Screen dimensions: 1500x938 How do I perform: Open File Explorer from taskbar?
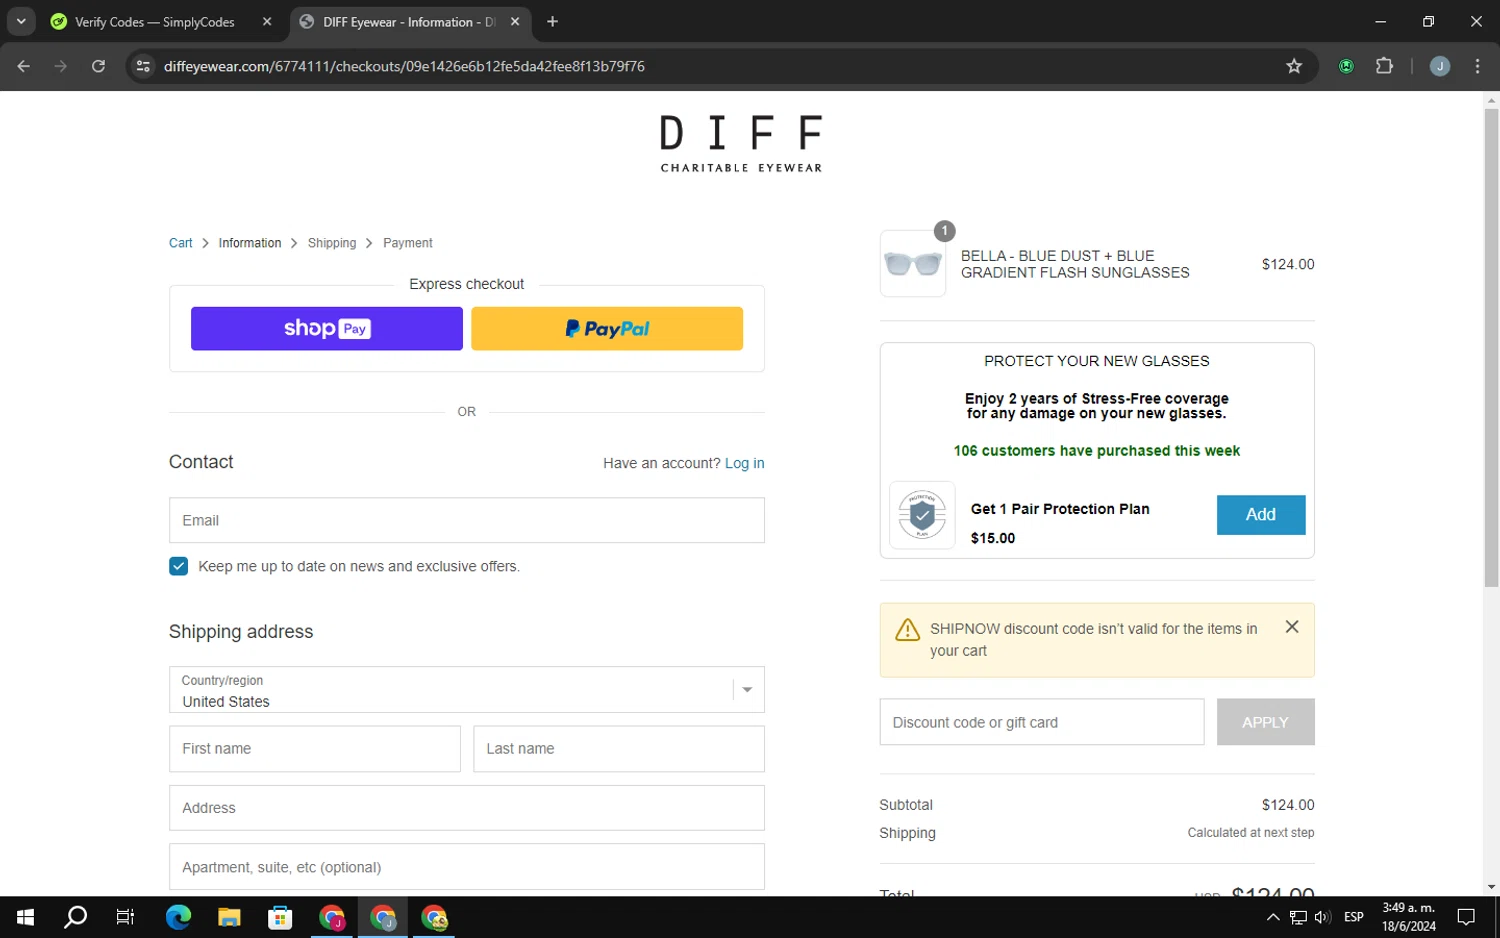click(229, 917)
